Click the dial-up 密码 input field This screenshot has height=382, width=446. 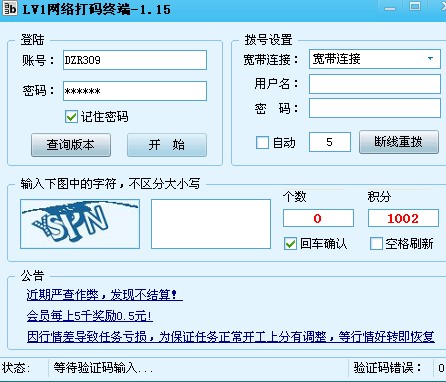pyautogui.click(x=375, y=108)
